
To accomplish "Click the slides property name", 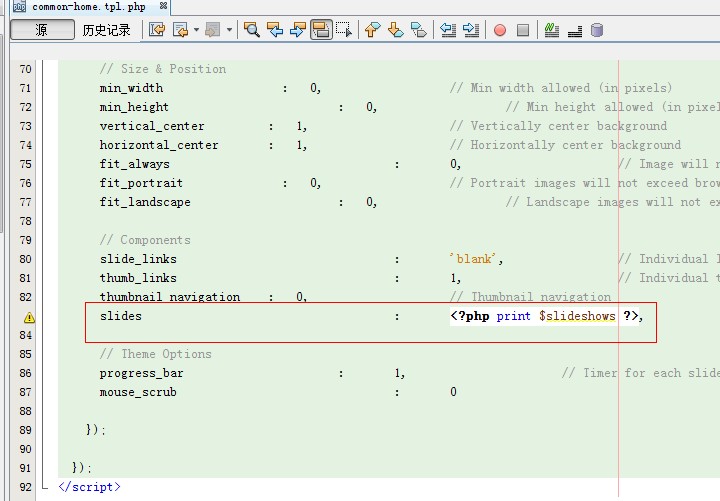I will [121, 316].
